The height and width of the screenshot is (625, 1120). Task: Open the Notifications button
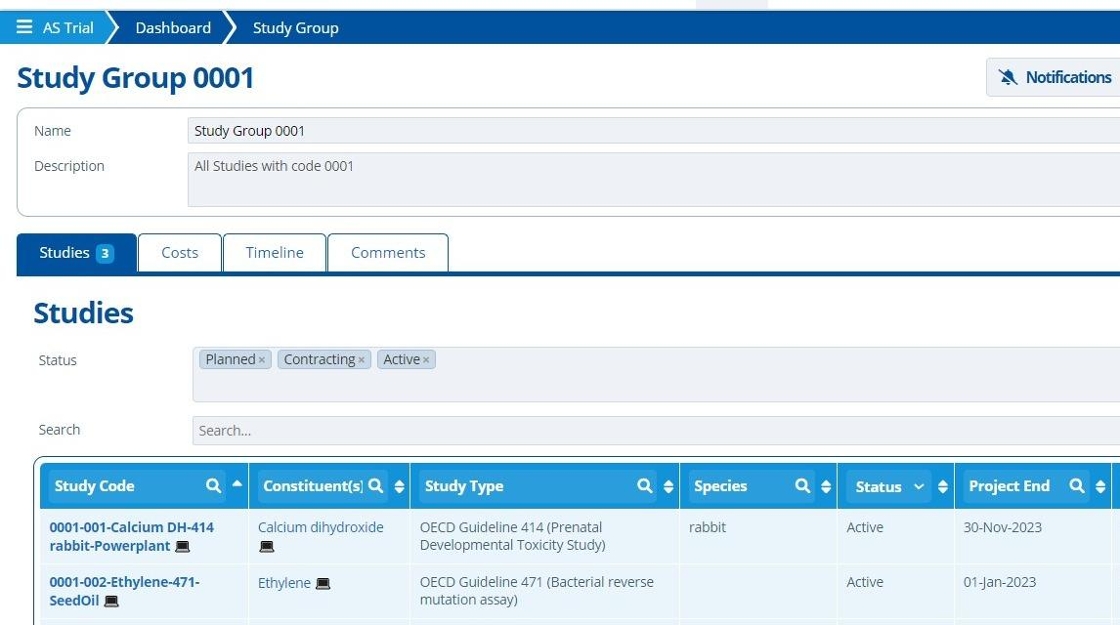(x=1053, y=77)
